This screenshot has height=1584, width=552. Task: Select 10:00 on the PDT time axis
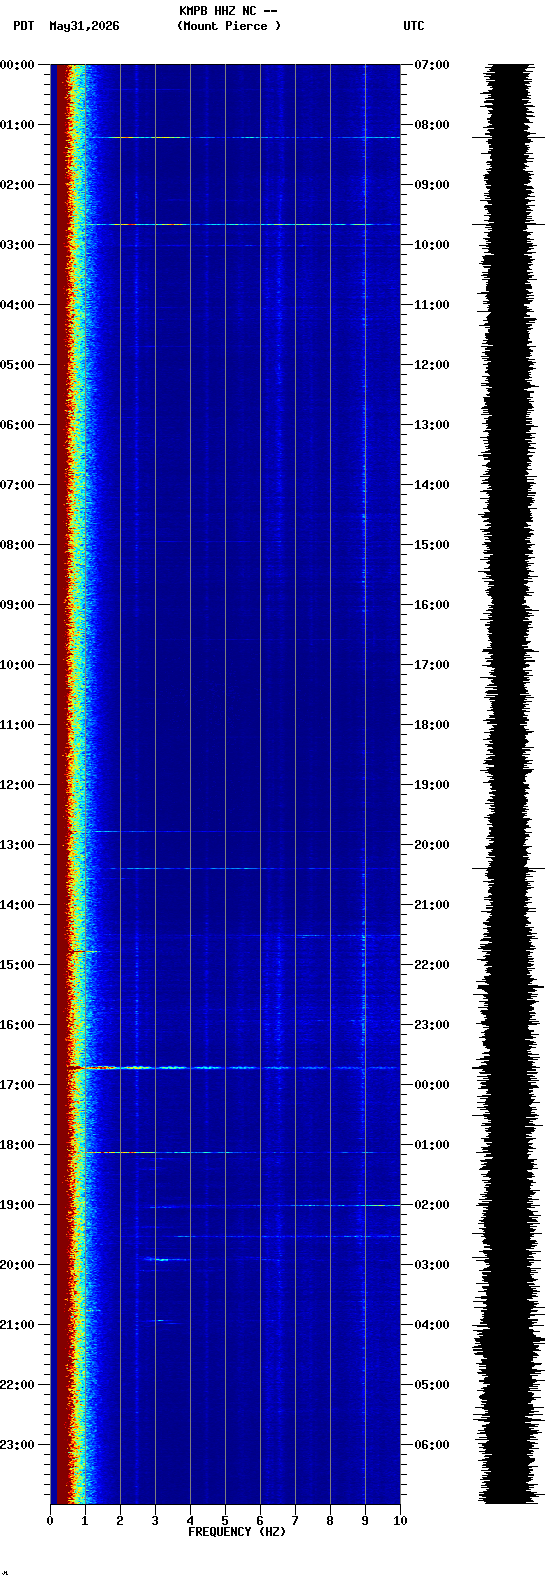(x=17, y=665)
